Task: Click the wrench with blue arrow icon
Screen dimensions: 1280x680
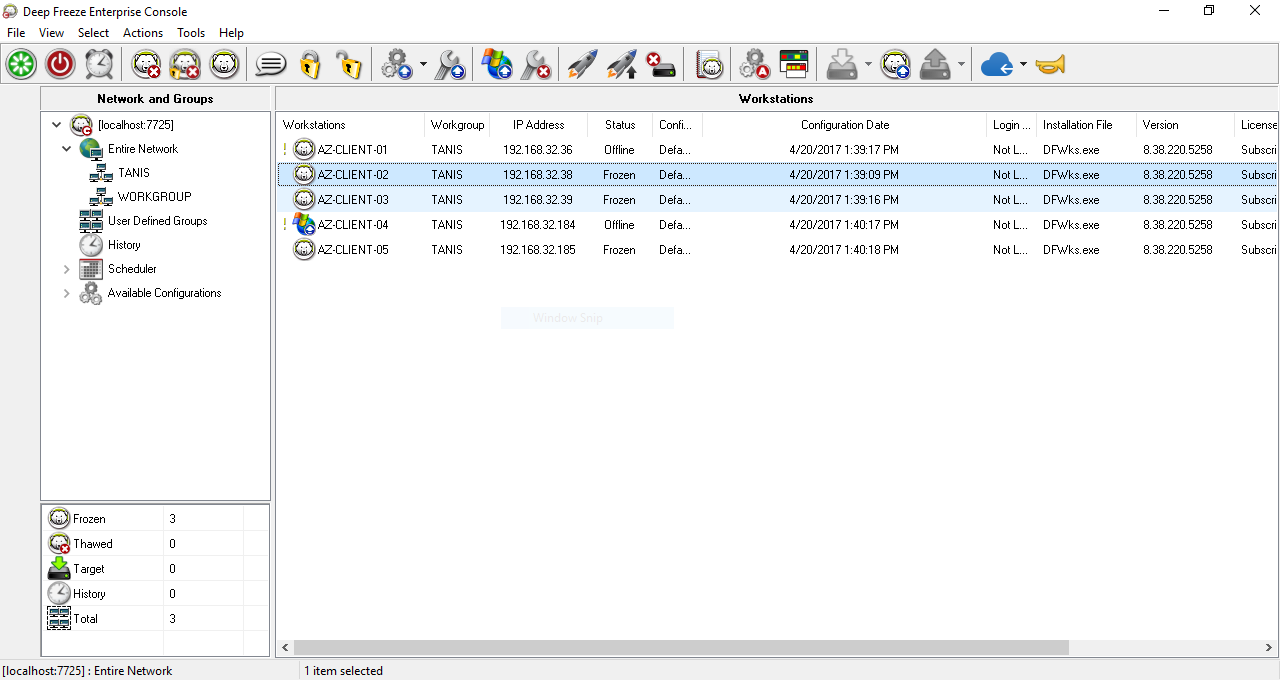Action: [450, 65]
